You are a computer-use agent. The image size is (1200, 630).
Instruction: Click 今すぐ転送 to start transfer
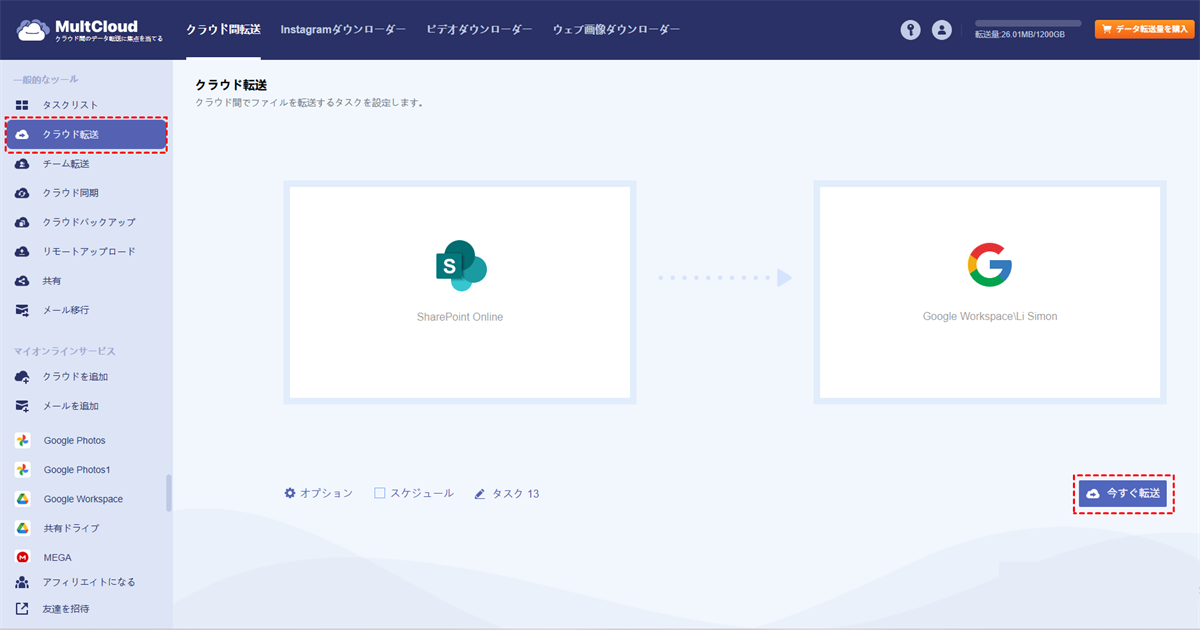(x=1124, y=493)
